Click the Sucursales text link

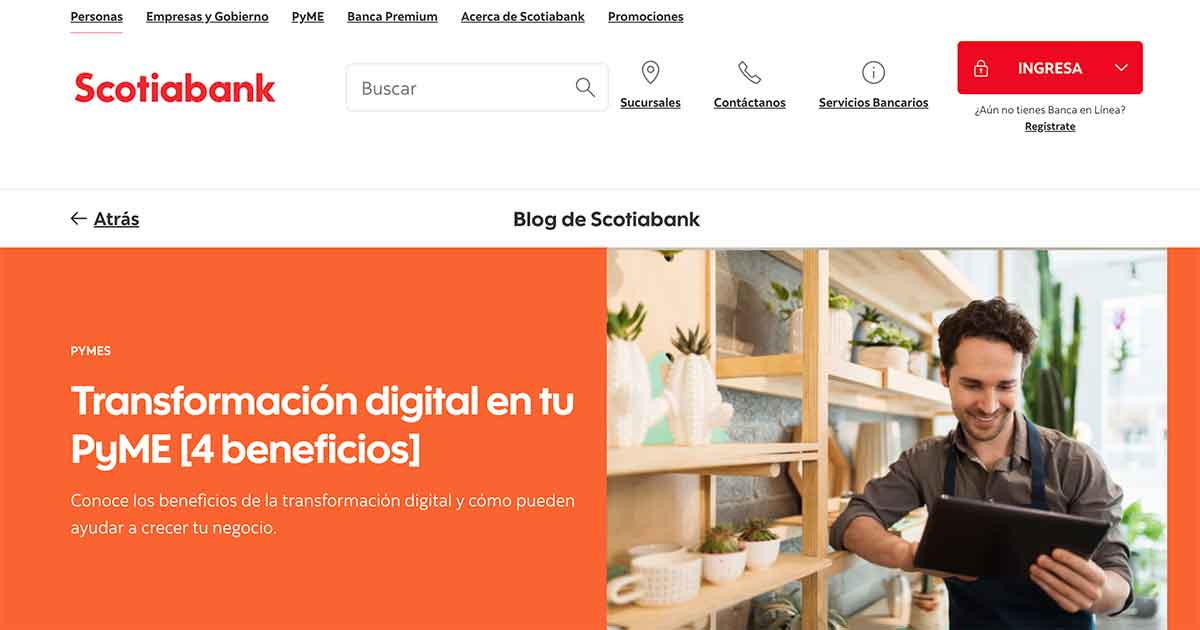[x=650, y=103]
